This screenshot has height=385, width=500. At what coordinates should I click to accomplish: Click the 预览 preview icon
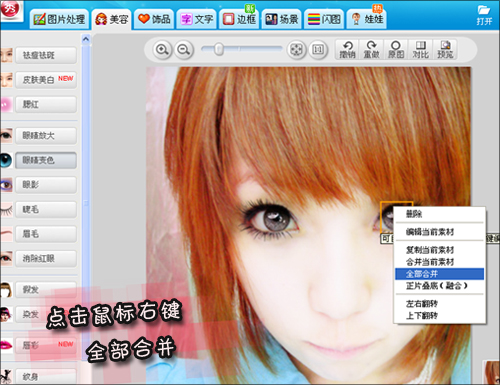pos(445,50)
